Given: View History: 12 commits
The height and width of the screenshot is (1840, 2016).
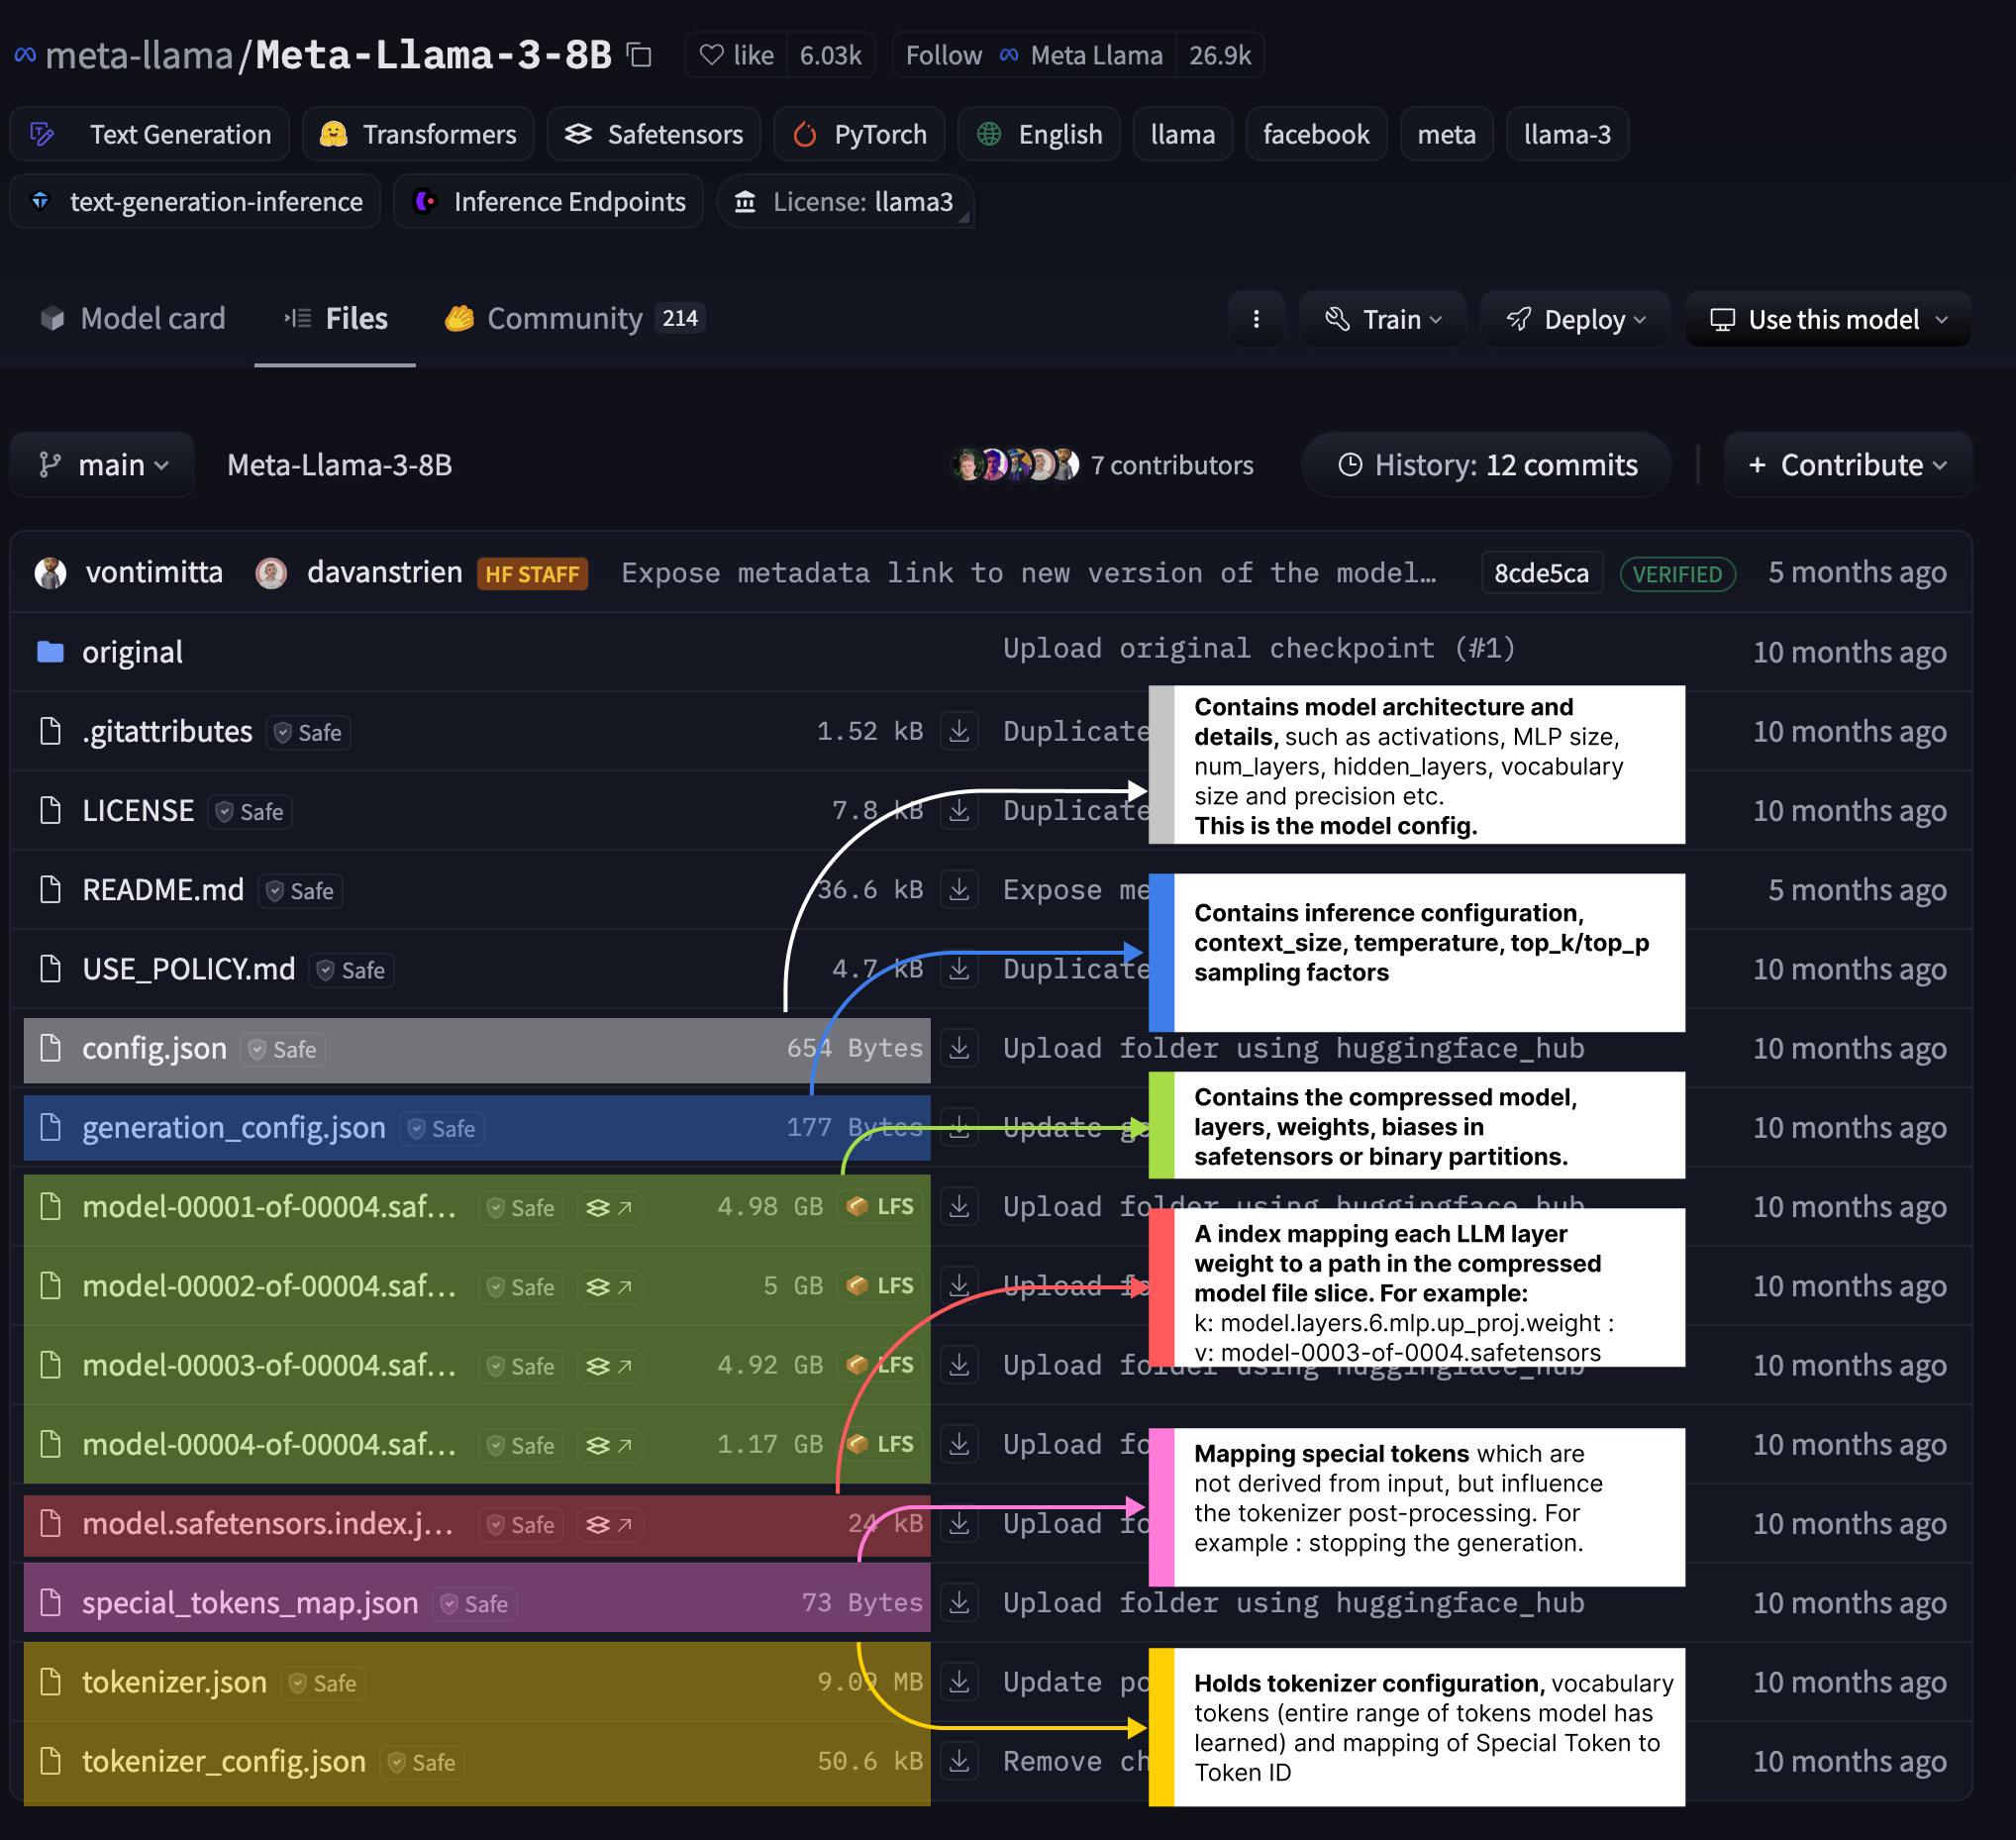Looking at the screenshot, I should coord(1486,465).
